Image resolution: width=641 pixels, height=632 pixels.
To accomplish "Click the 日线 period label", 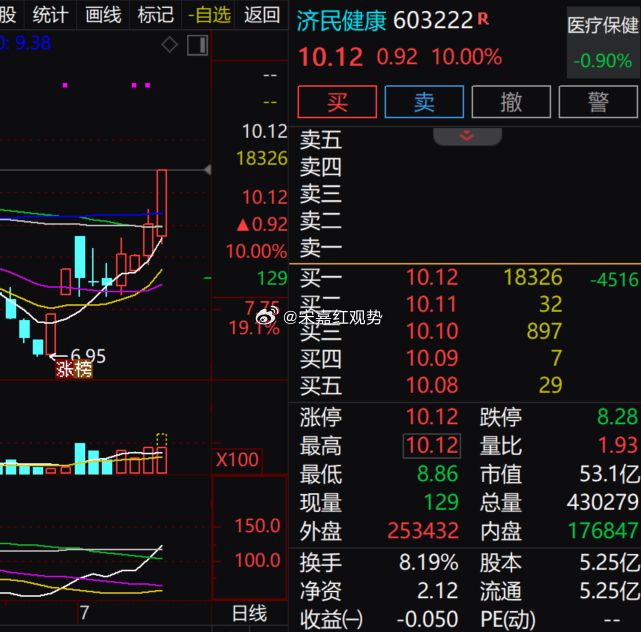I will (249, 613).
